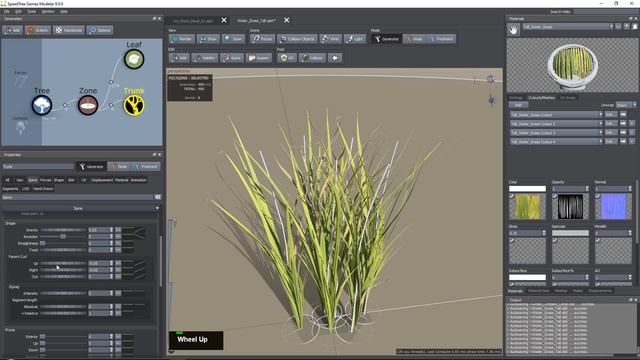Select the Zone node in Generation graph
This screenshot has width=640, height=360.
[x=88, y=105]
